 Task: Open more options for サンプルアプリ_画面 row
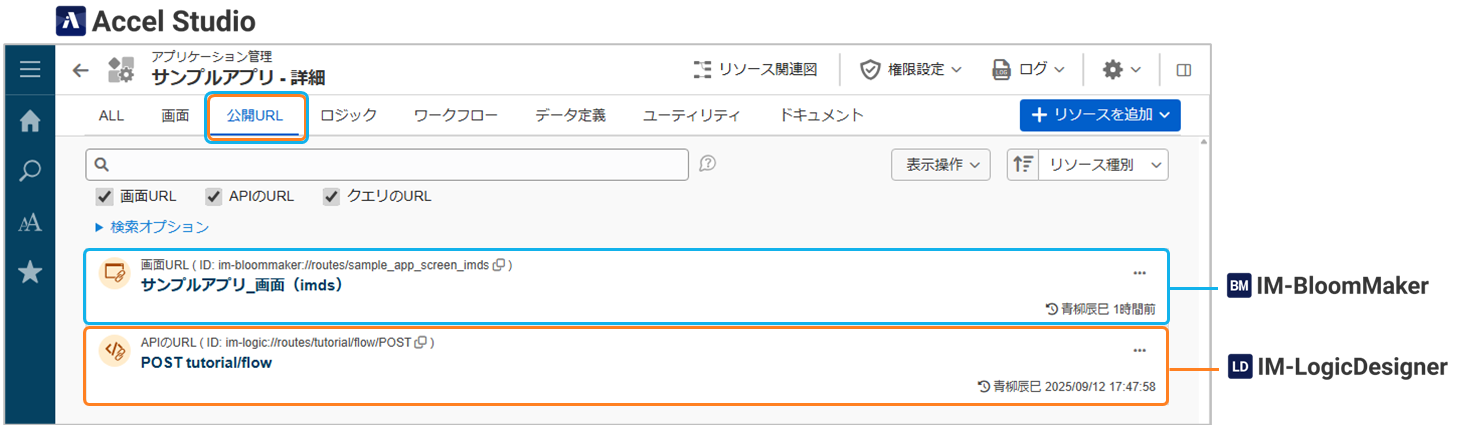1139,272
